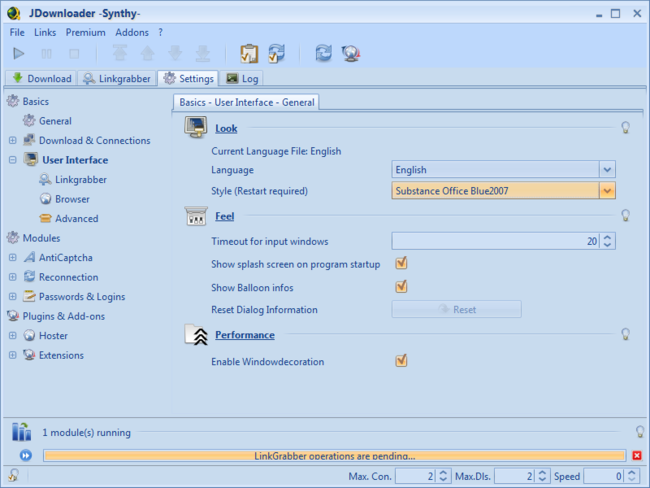Screen dimensions: 650x488
Task: Cancel LinkGrabber operation with red X
Action: [637, 456]
